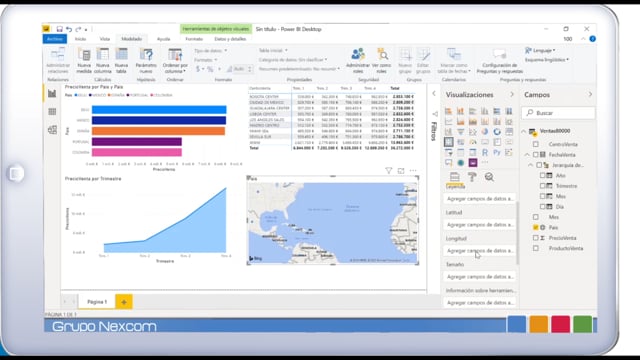Click the Nueva medida ribbon icon

click(x=84, y=60)
